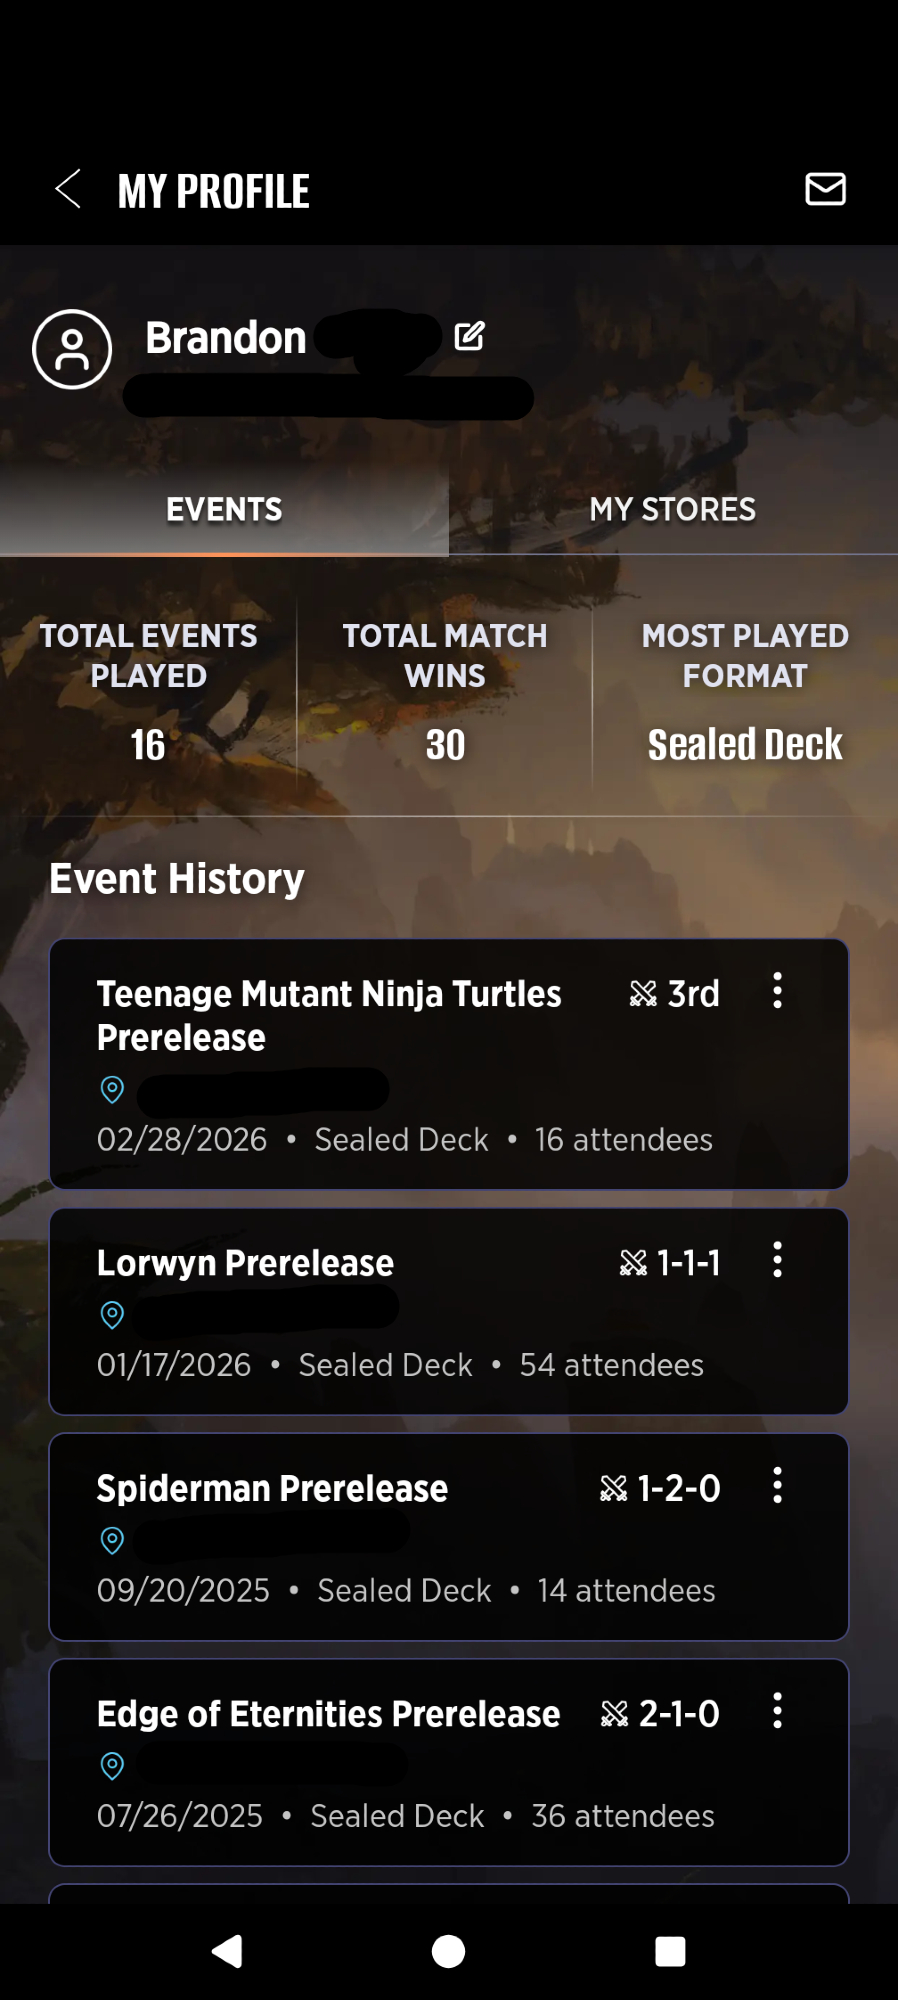This screenshot has height=2000, width=898.
Task: Switch to the My Stores tab
Action: pyautogui.click(x=672, y=509)
